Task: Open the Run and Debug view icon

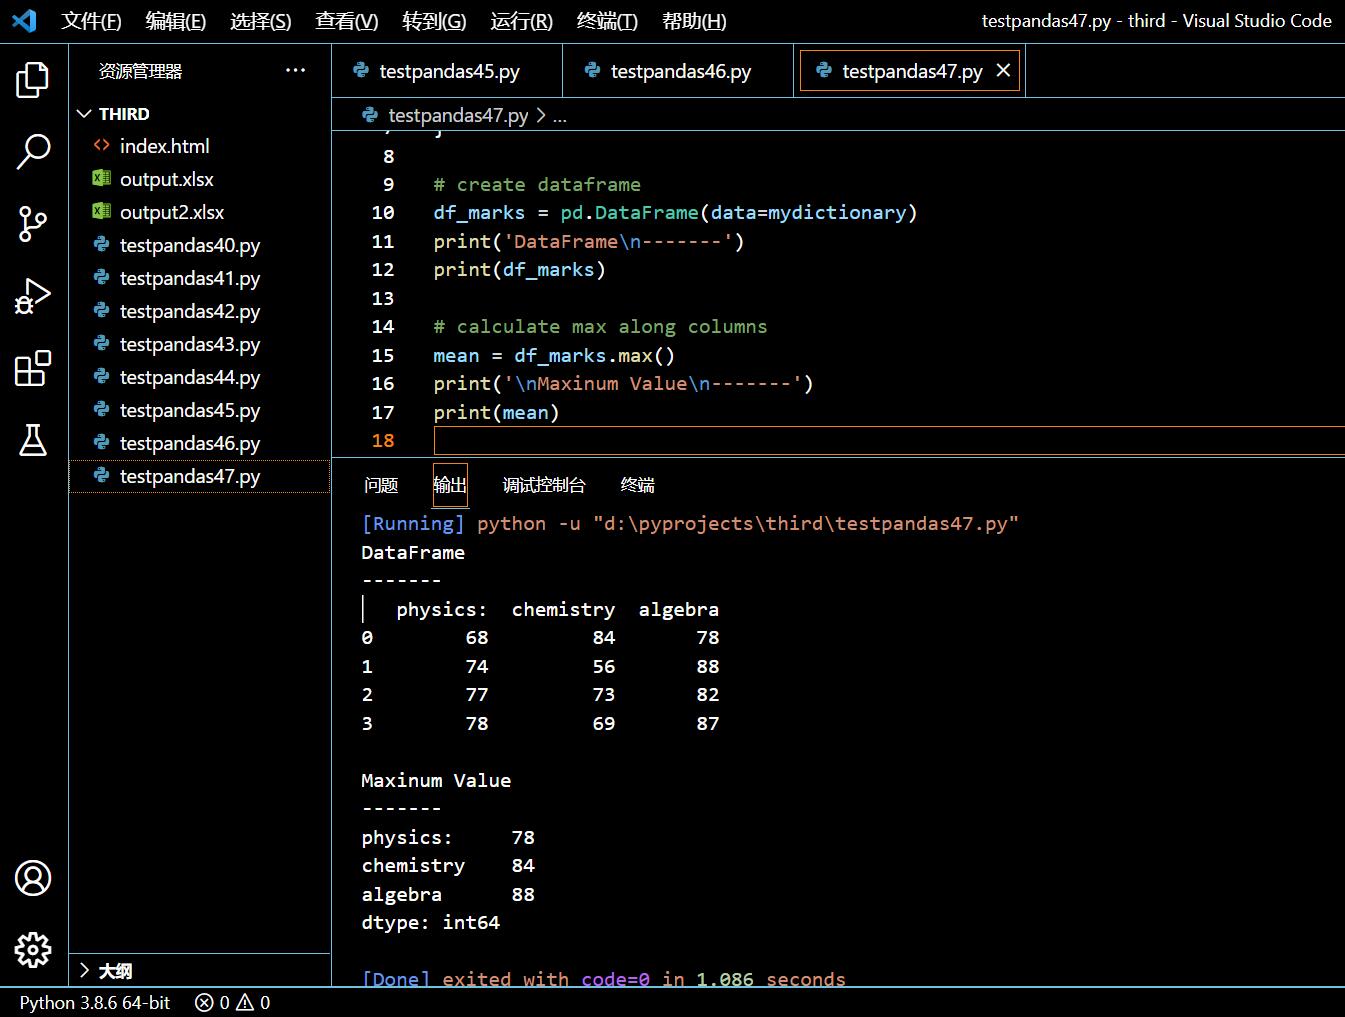Action: pyautogui.click(x=33, y=296)
